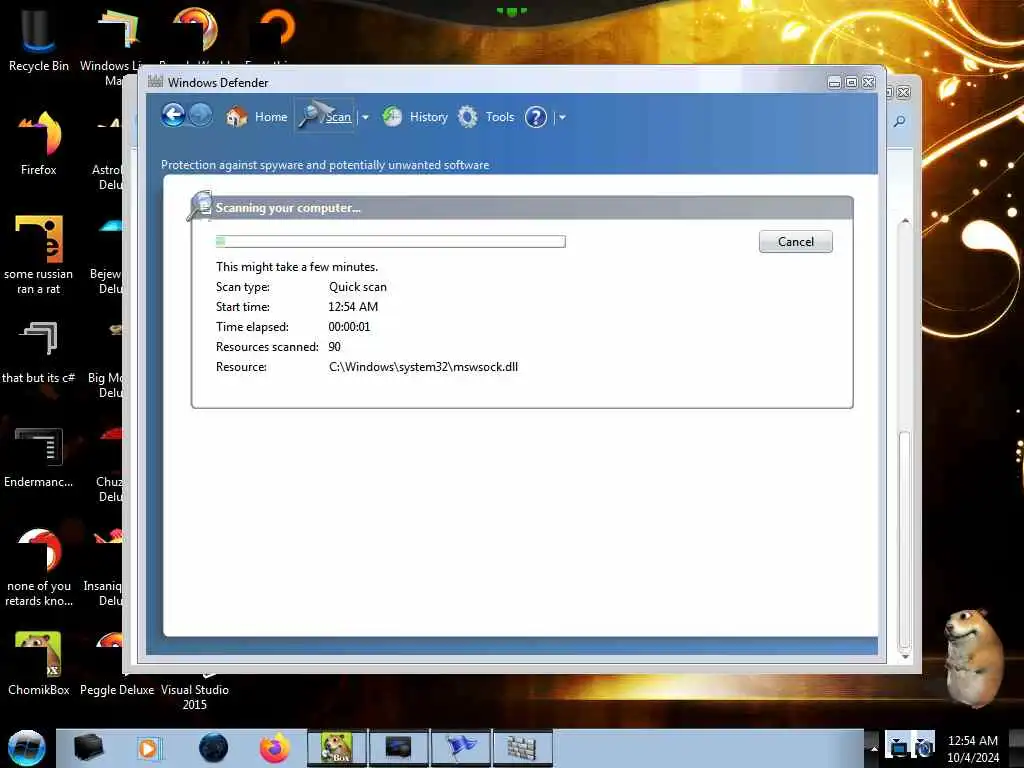Select the Recycle Bin desktop icon
The width and height of the screenshot is (1024, 768).
(x=39, y=39)
